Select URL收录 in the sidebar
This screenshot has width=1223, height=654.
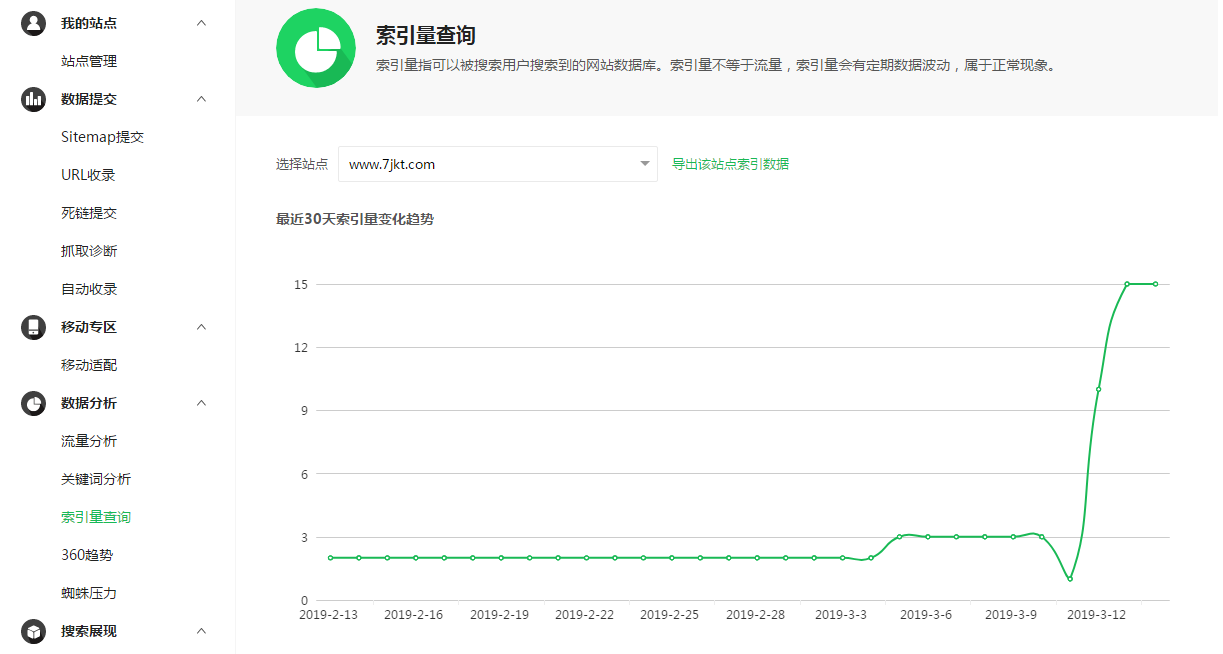click(x=86, y=174)
